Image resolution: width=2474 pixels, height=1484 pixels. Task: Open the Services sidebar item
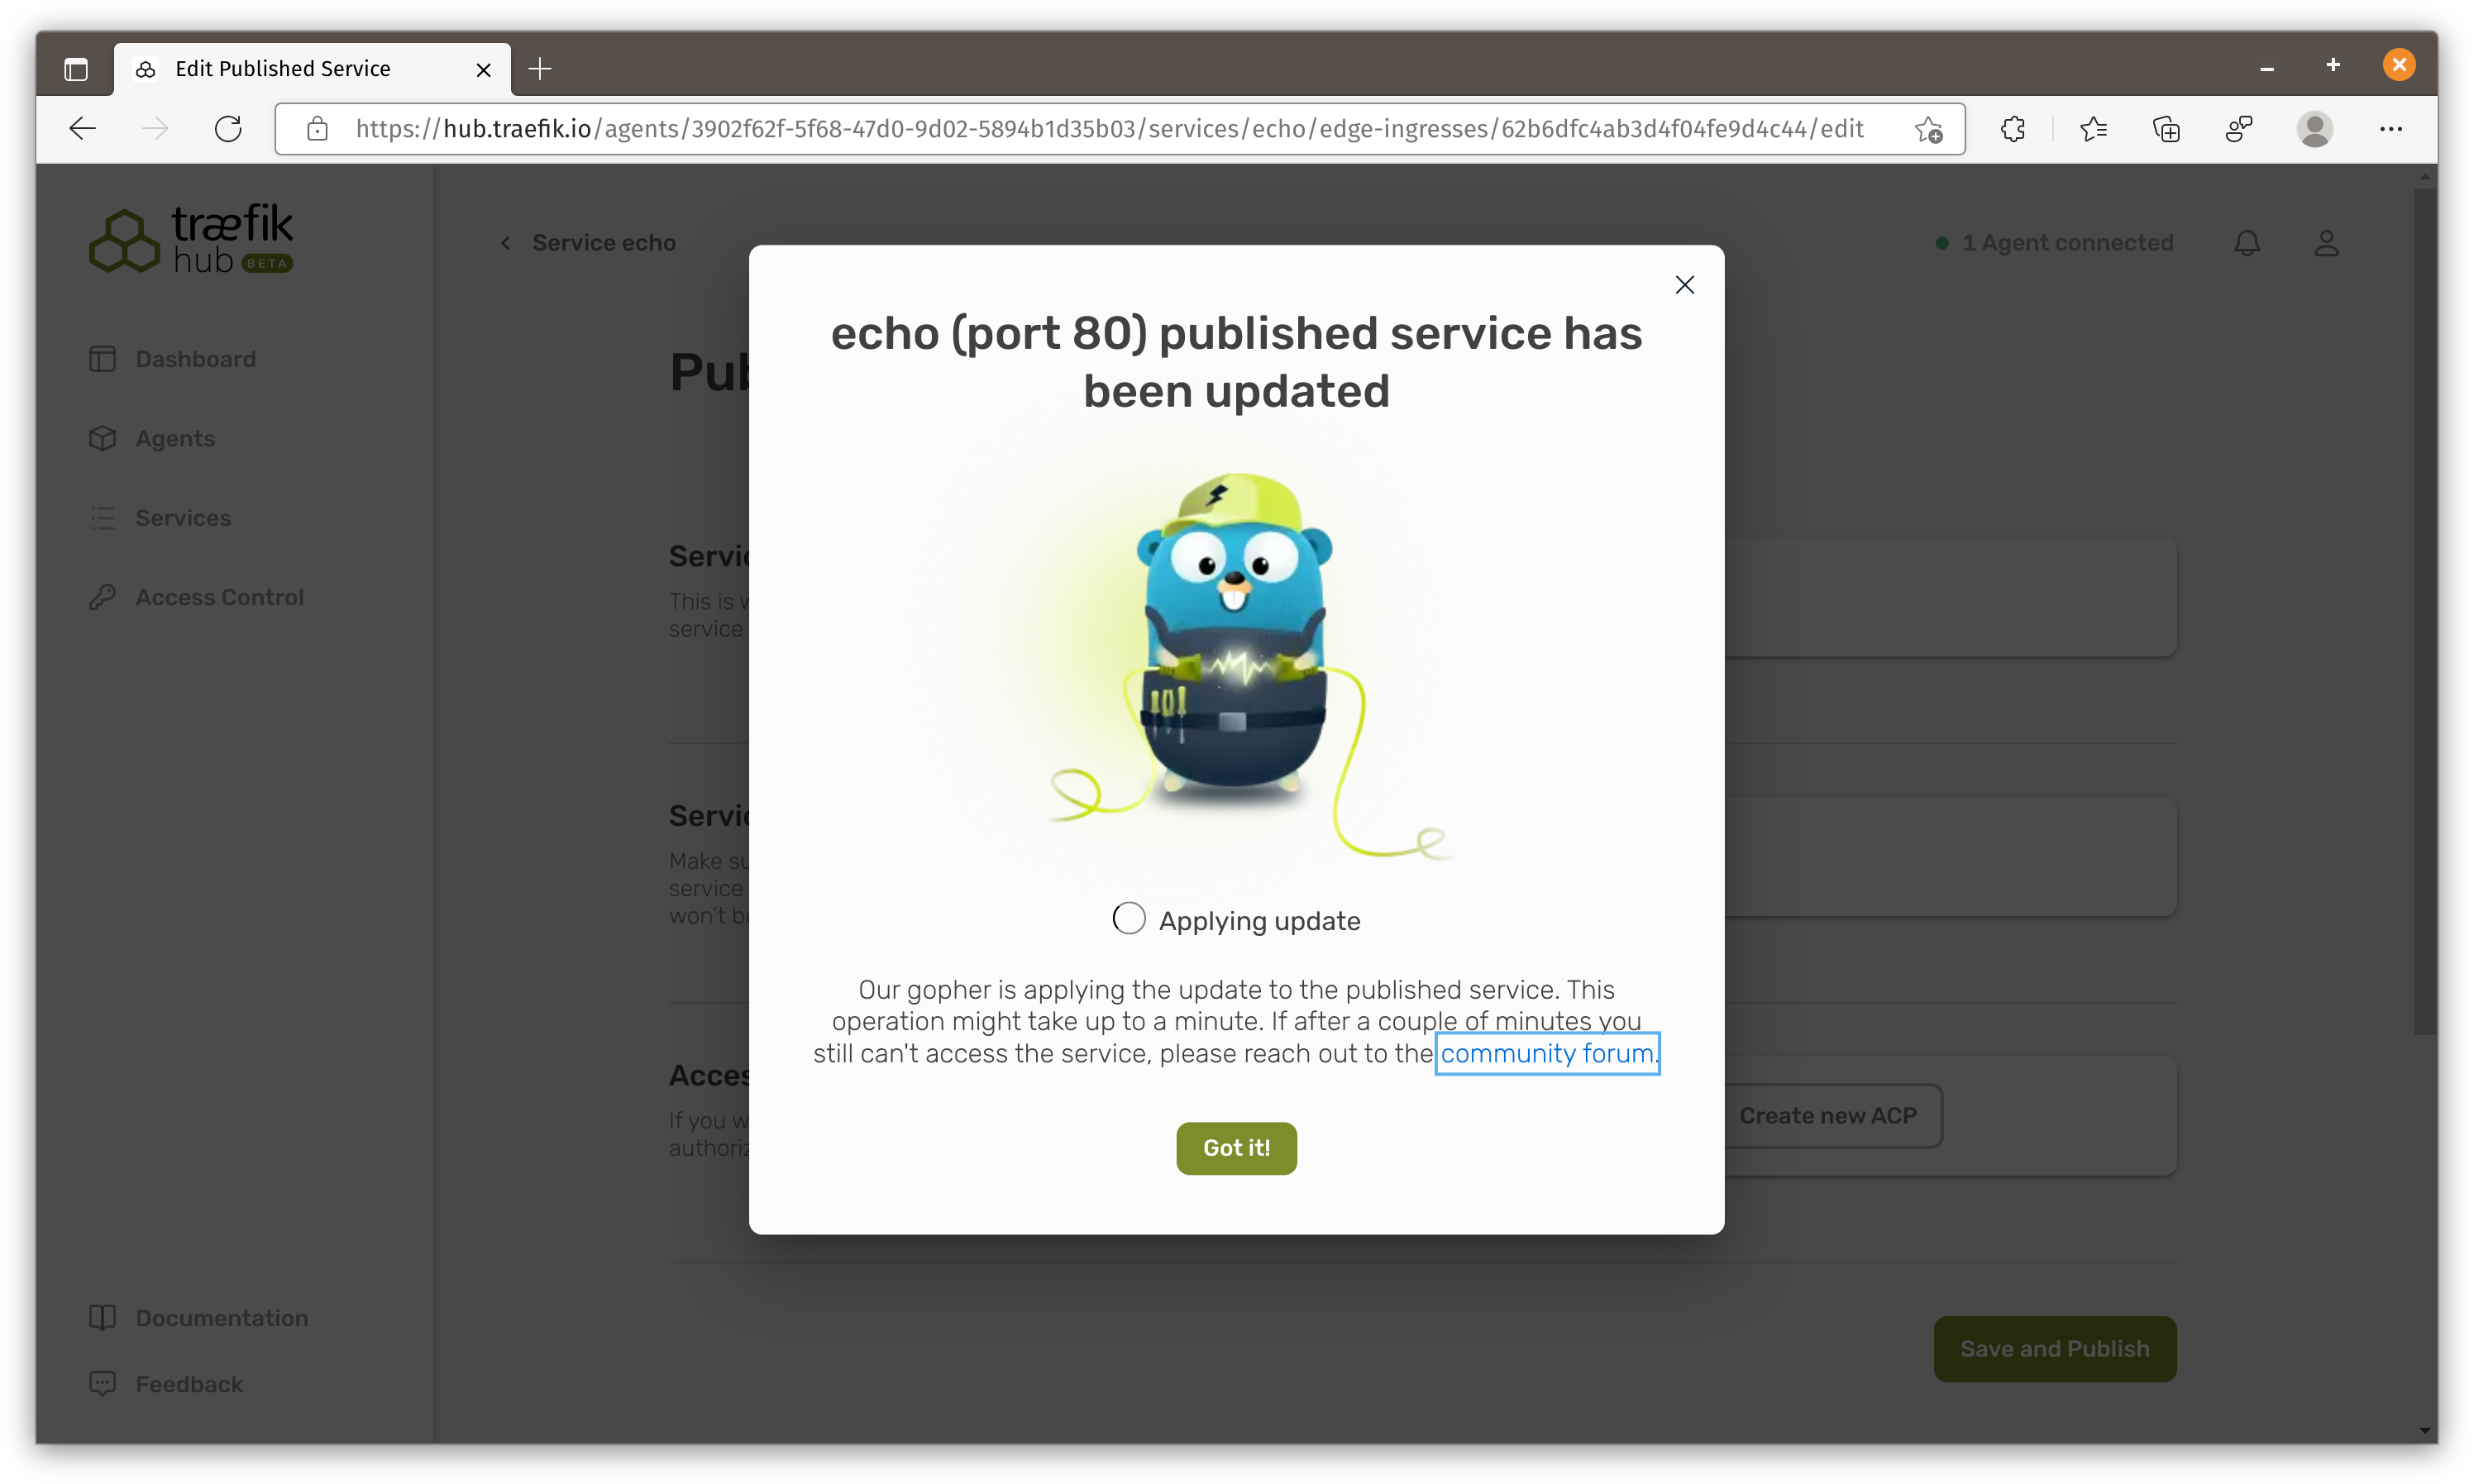pyautogui.click(x=183, y=518)
